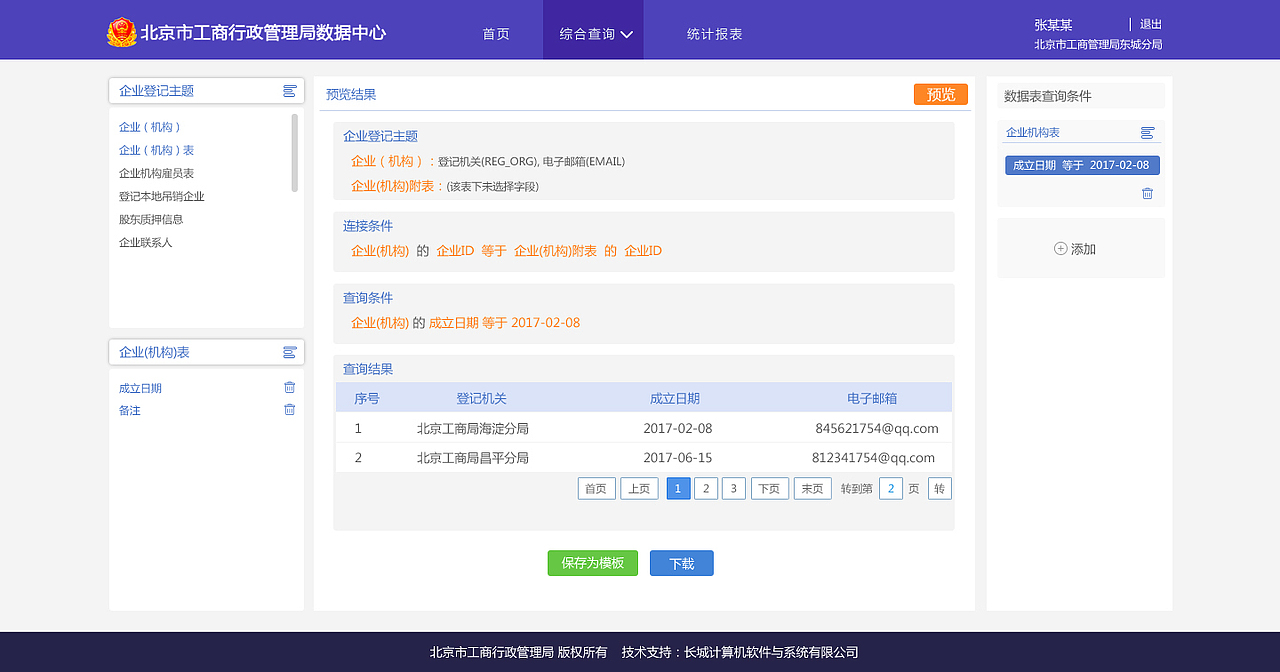Delete 成立日期 field with trash icon
This screenshot has height=672, width=1280.
pyautogui.click(x=290, y=388)
